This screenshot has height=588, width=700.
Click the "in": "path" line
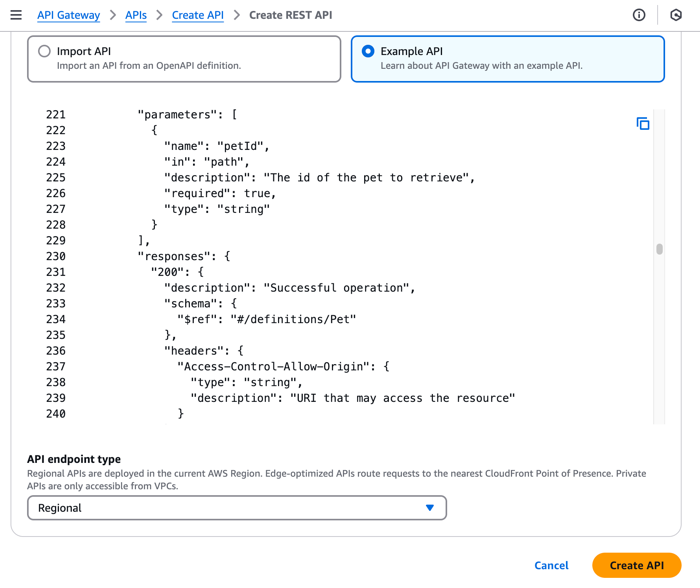point(206,162)
